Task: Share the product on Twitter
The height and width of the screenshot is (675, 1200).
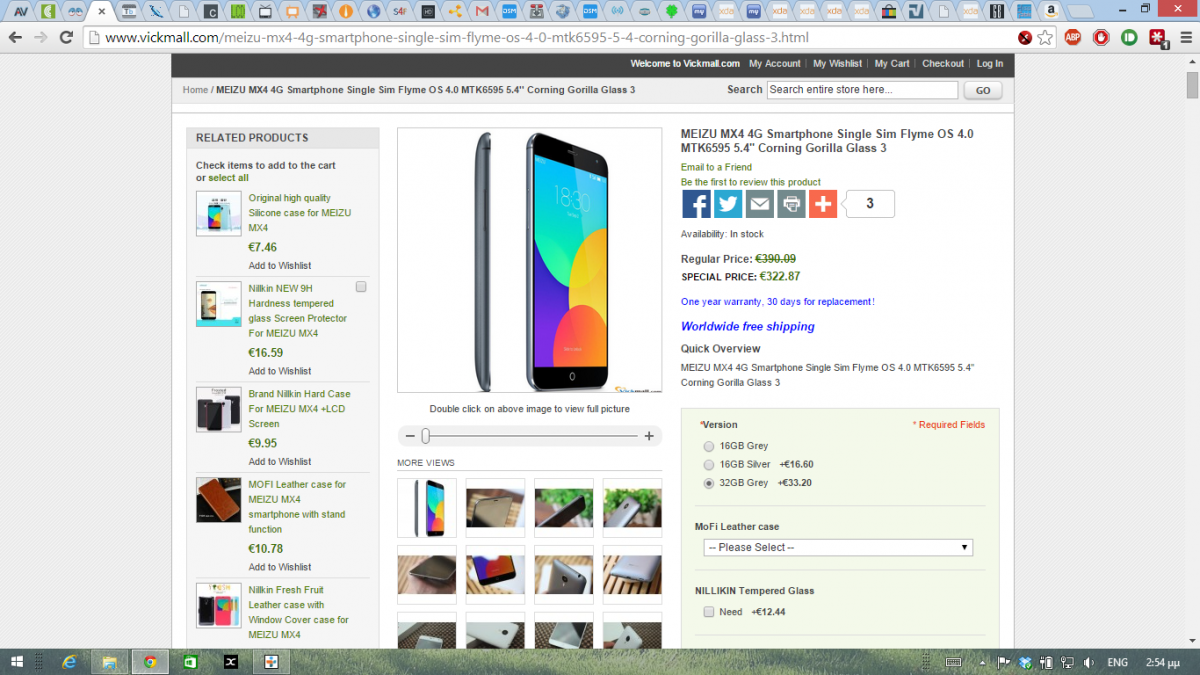Action: pyautogui.click(x=728, y=204)
